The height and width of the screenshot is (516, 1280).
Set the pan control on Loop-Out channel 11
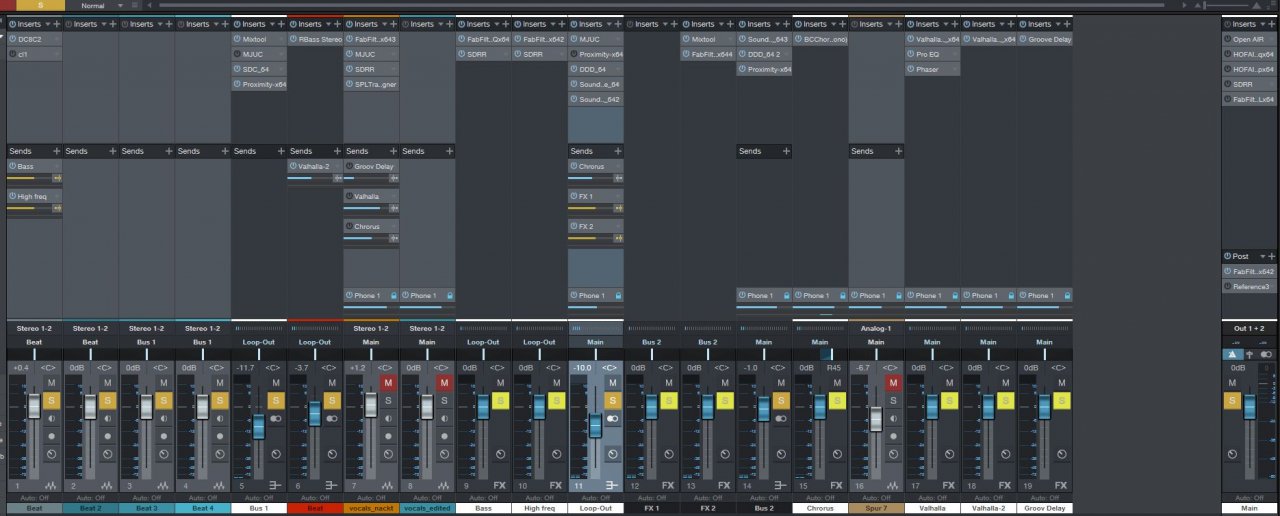(595, 354)
